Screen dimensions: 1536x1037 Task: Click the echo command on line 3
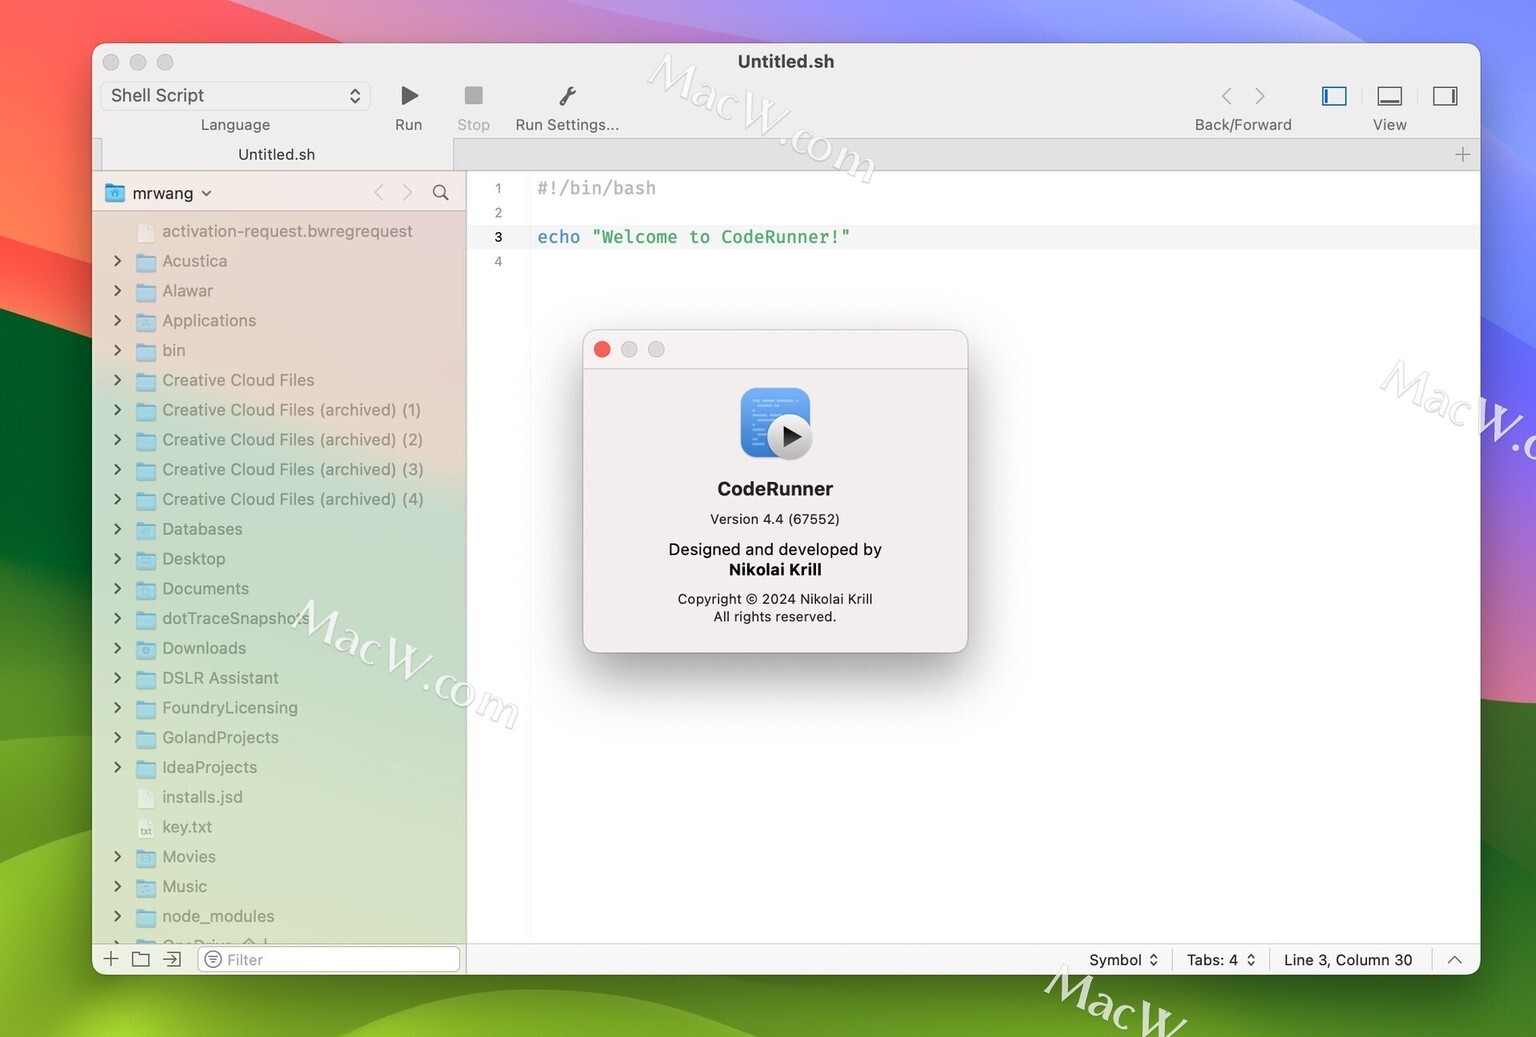coord(559,237)
